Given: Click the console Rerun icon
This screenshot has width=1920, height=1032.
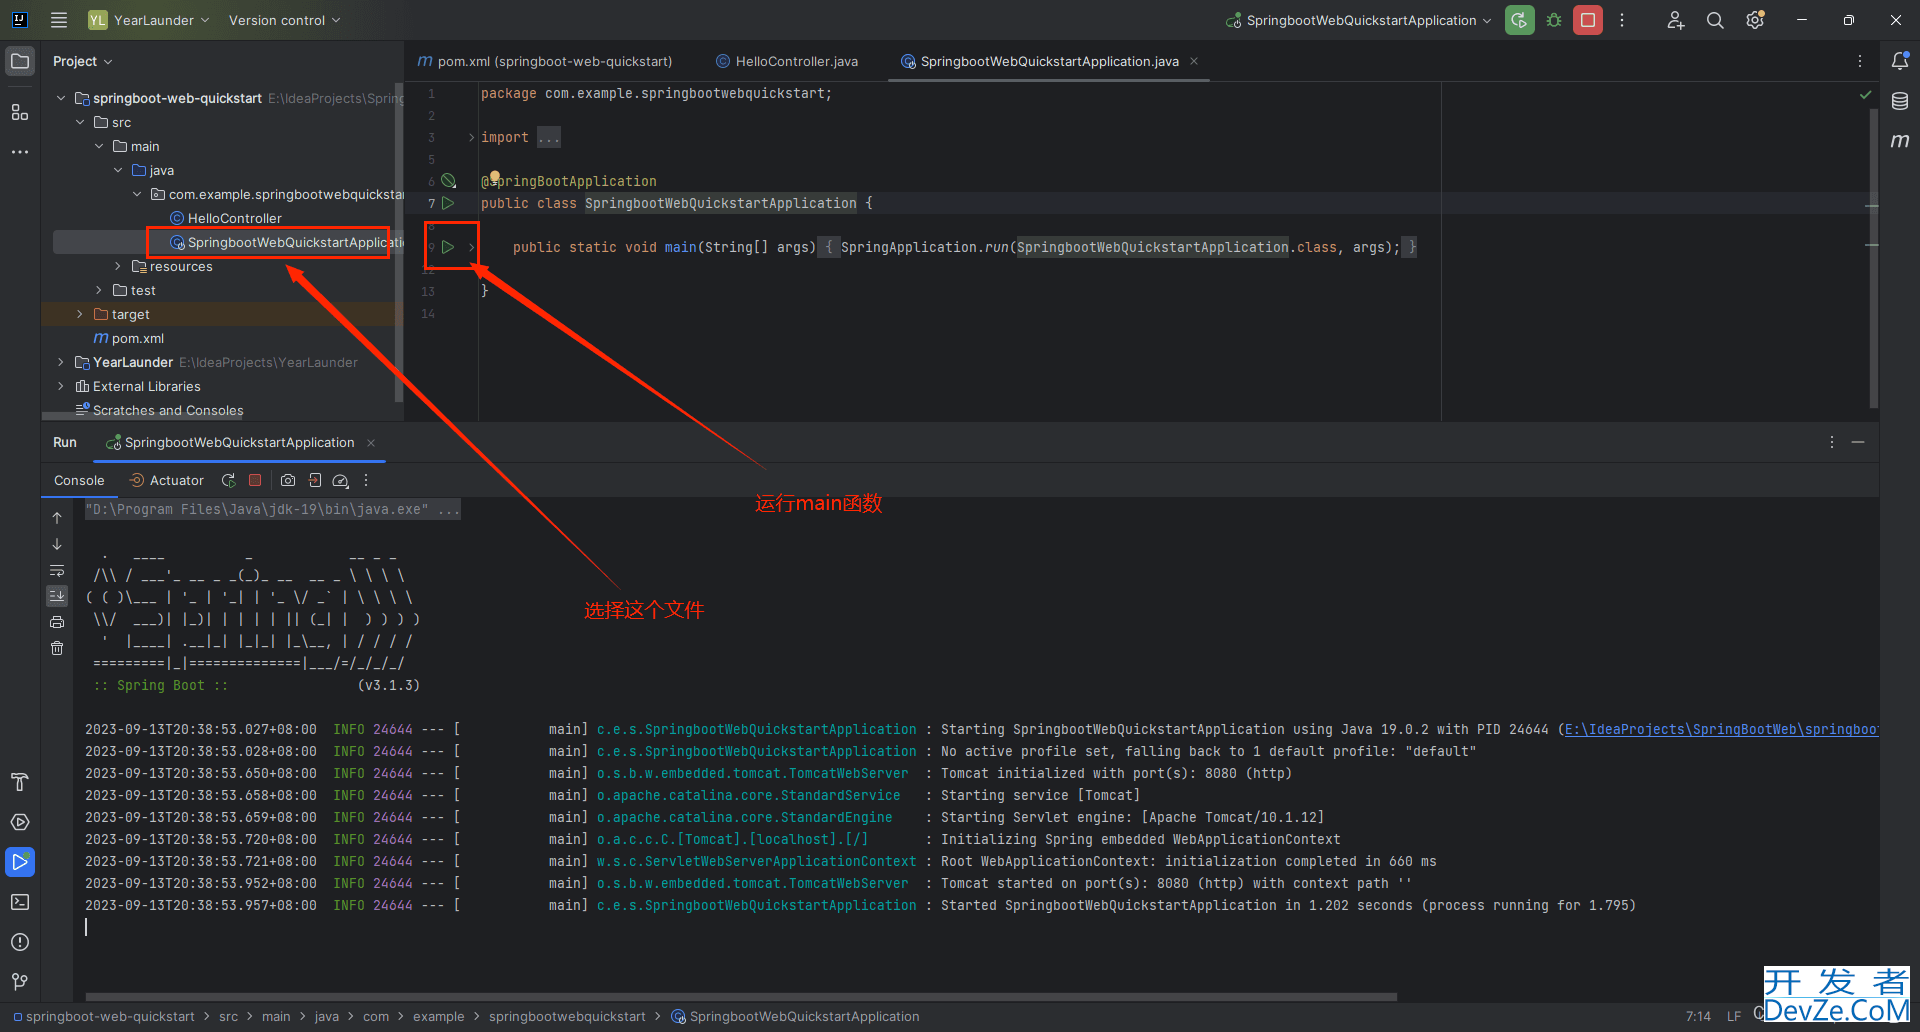Looking at the screenshot, I should point(229,480).
